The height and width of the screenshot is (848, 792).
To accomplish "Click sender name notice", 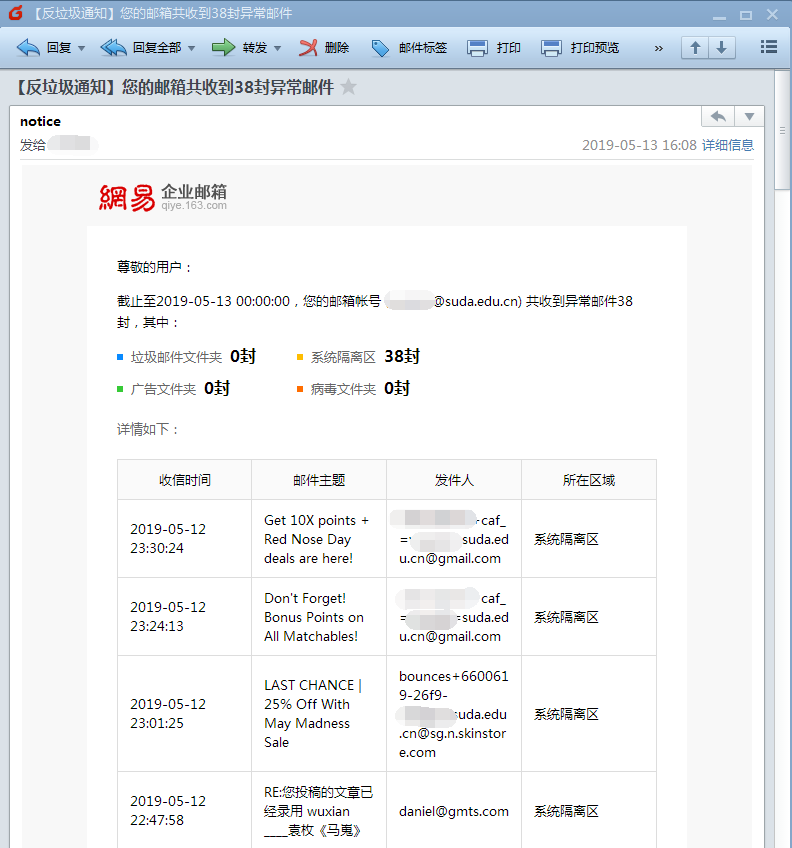I will [40, 121].
